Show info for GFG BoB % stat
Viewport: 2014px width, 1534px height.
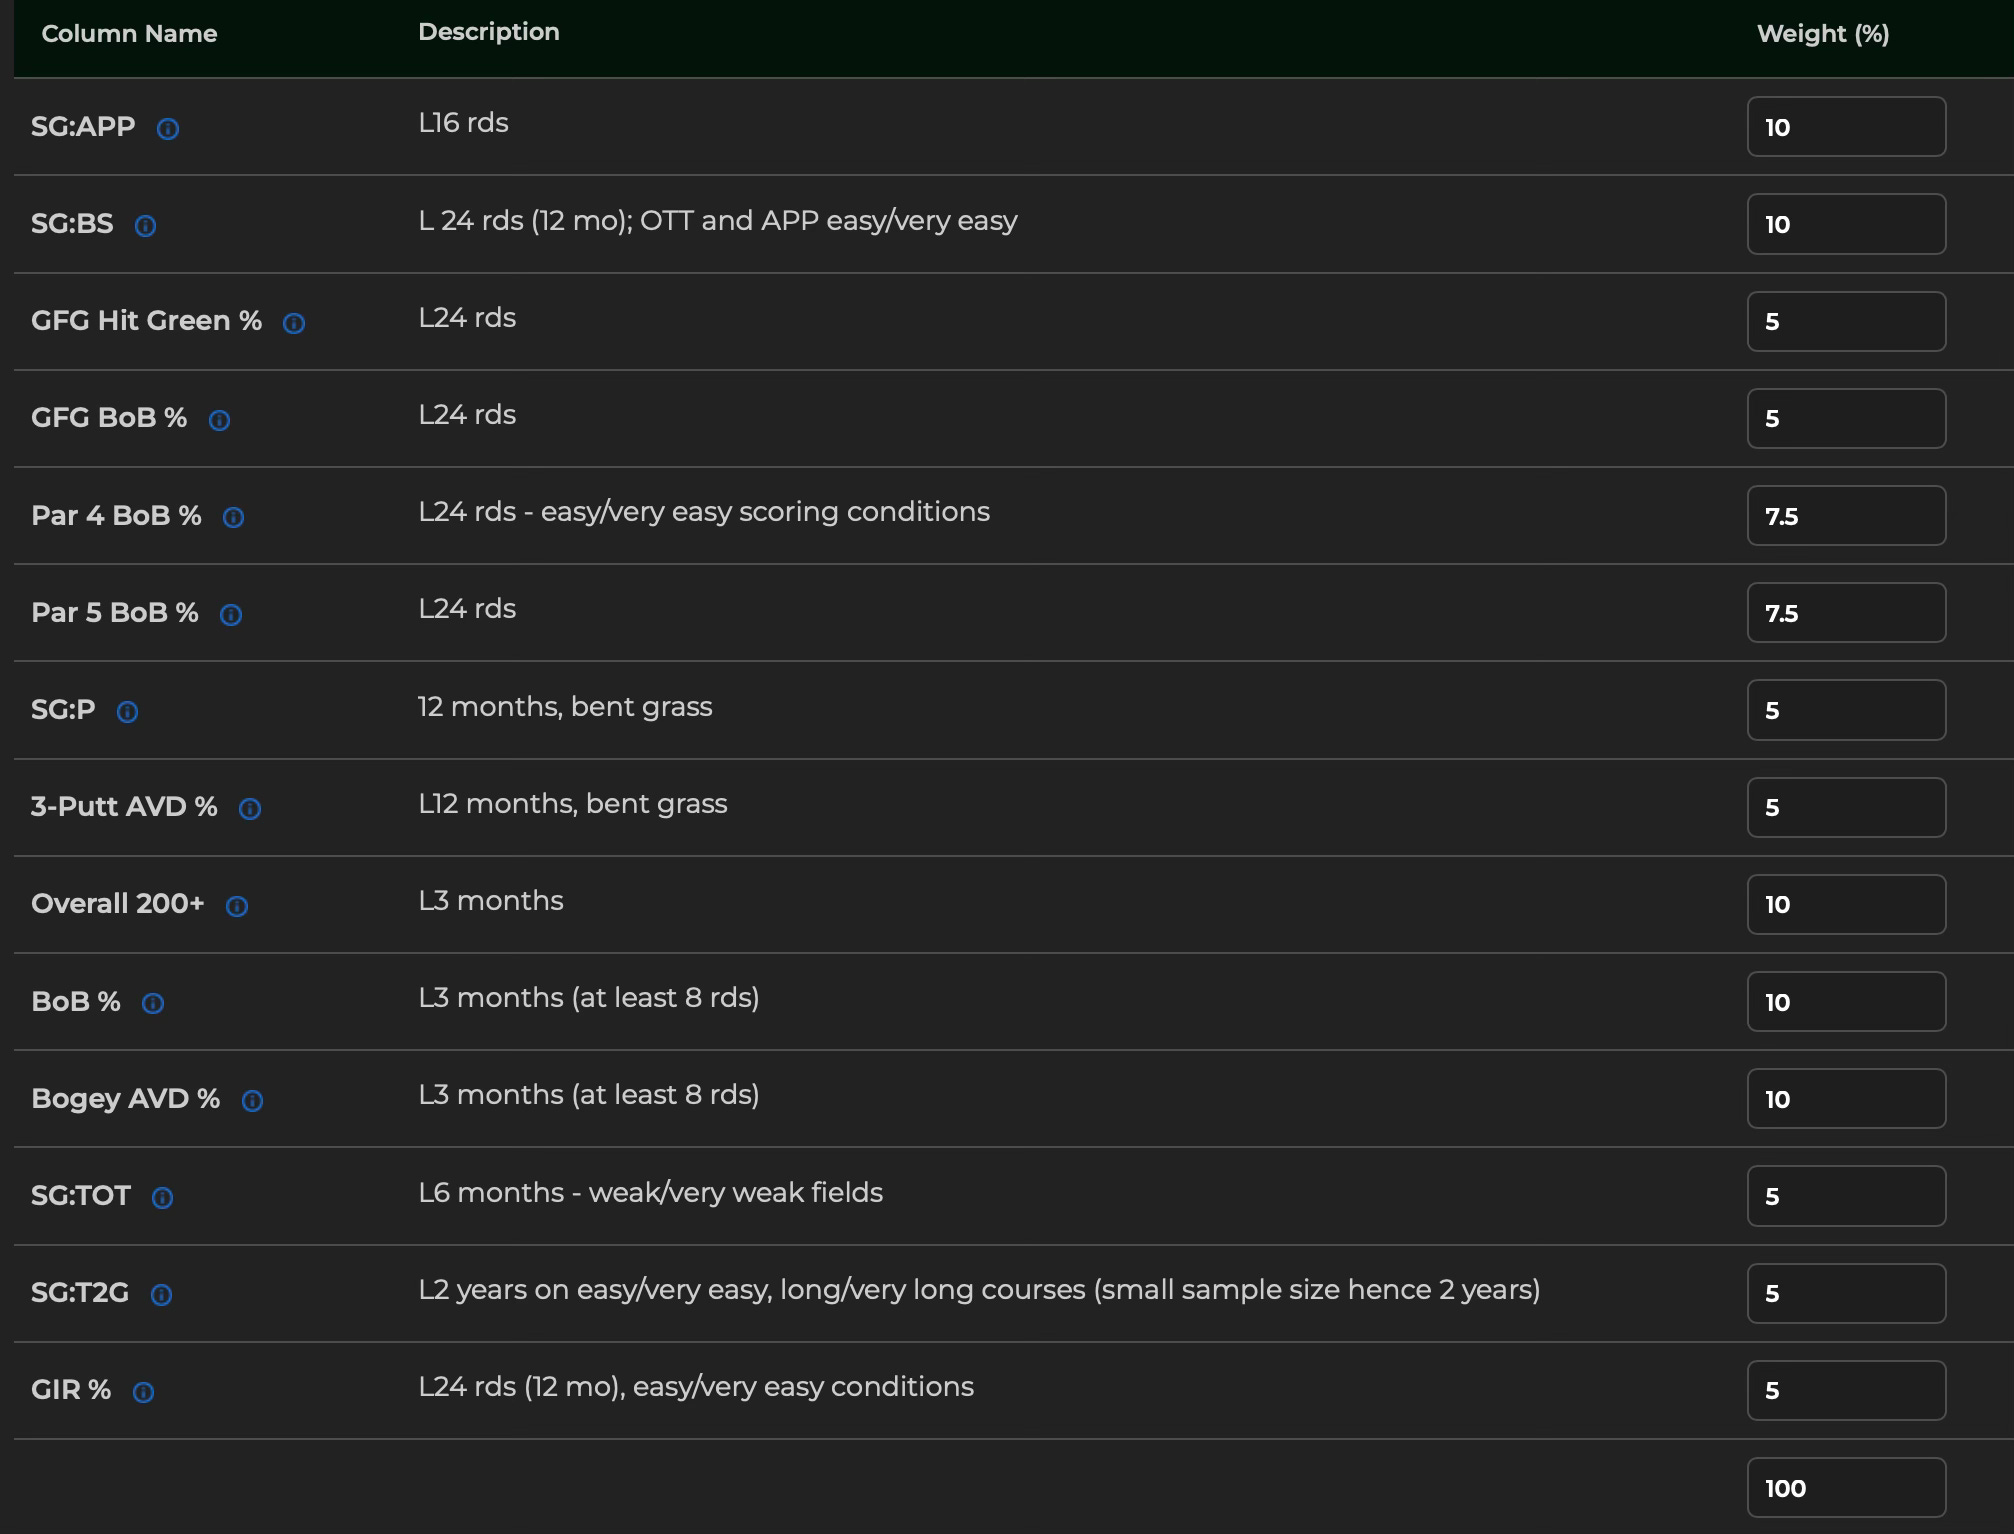[219, 420]
